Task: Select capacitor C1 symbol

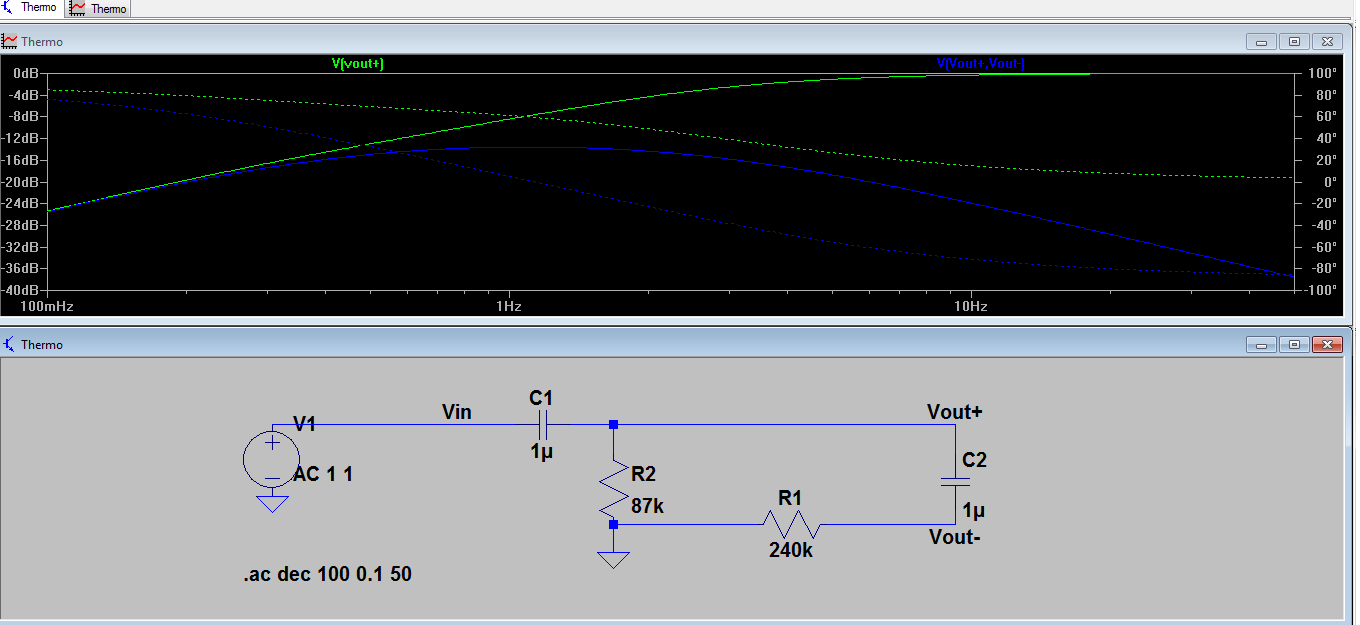Action: 541,424
